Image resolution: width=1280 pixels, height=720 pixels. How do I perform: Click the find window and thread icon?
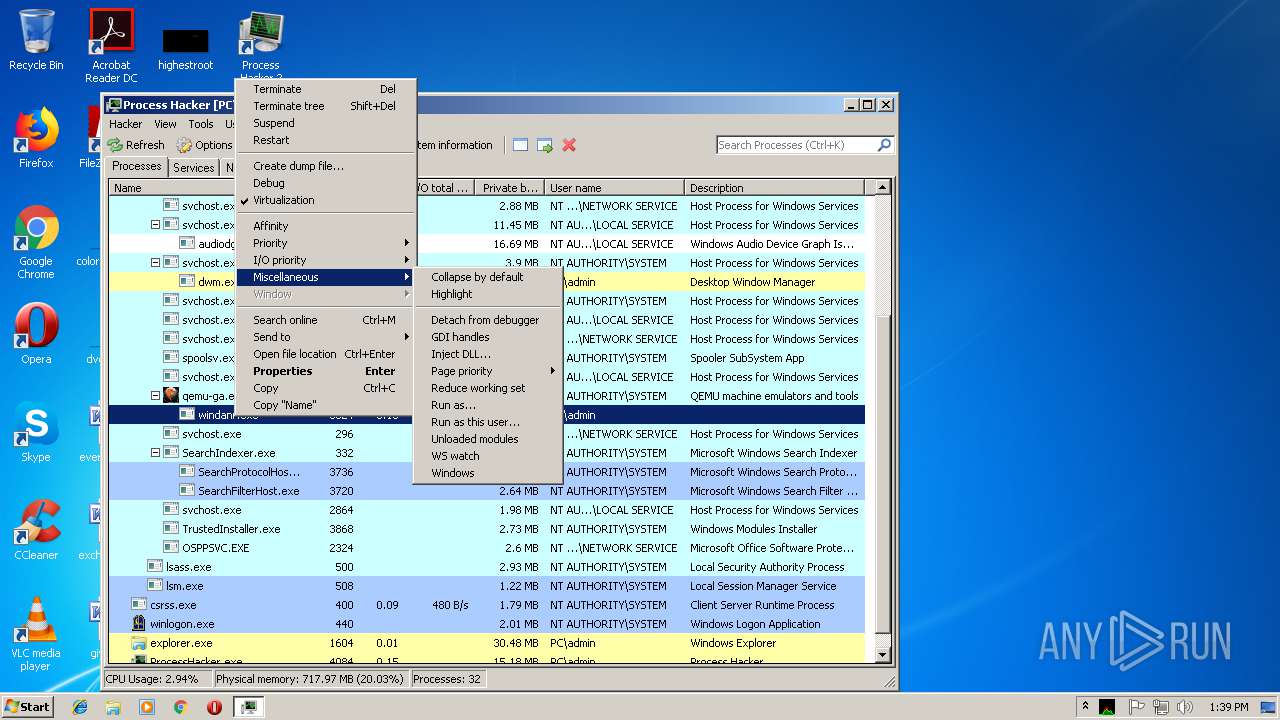(545, 145)
